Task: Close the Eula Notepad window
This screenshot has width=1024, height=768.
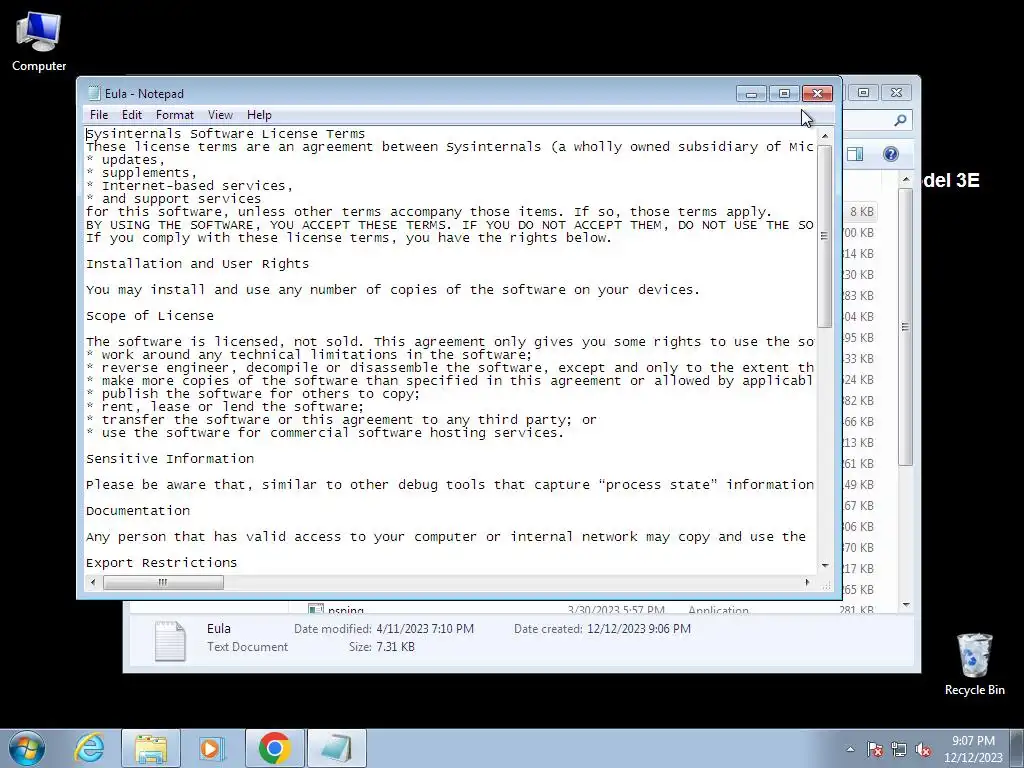Action: 817,94
